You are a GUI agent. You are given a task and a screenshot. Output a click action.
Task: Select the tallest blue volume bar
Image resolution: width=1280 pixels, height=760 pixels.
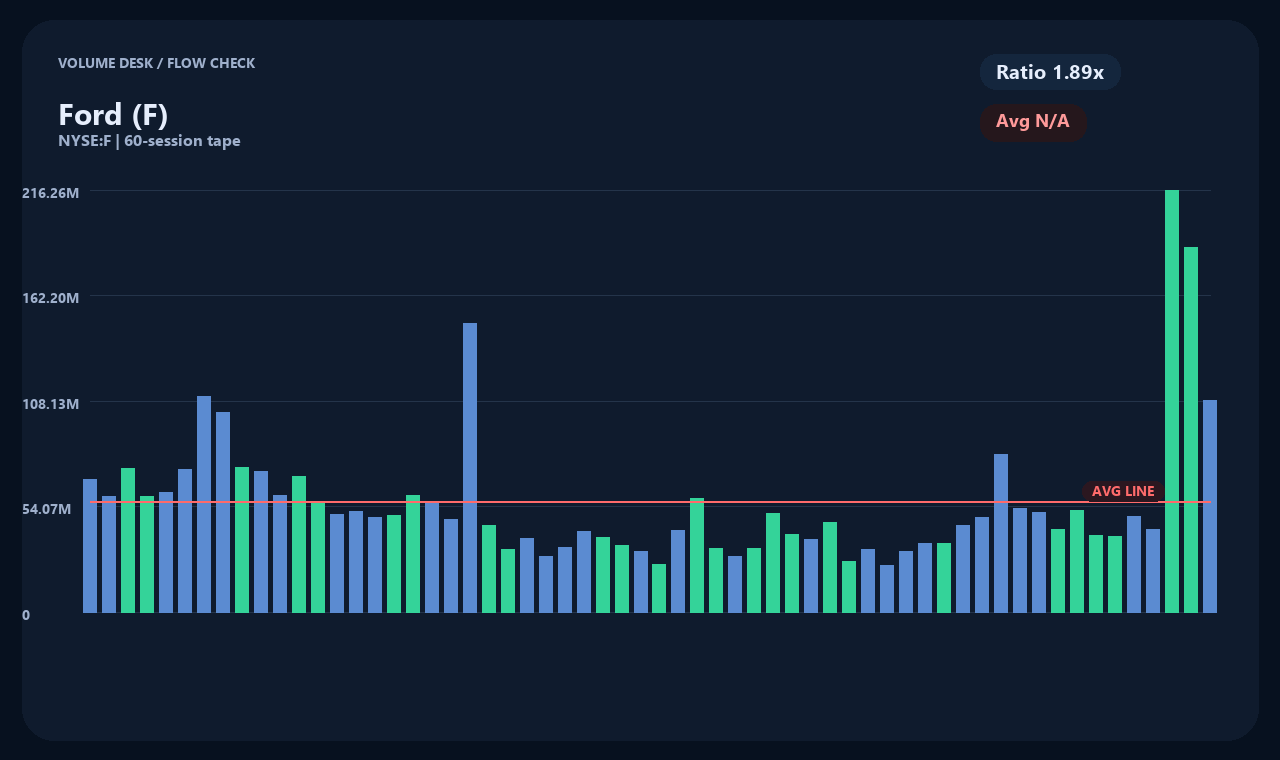pyautogui.click(x=470, y=468)
